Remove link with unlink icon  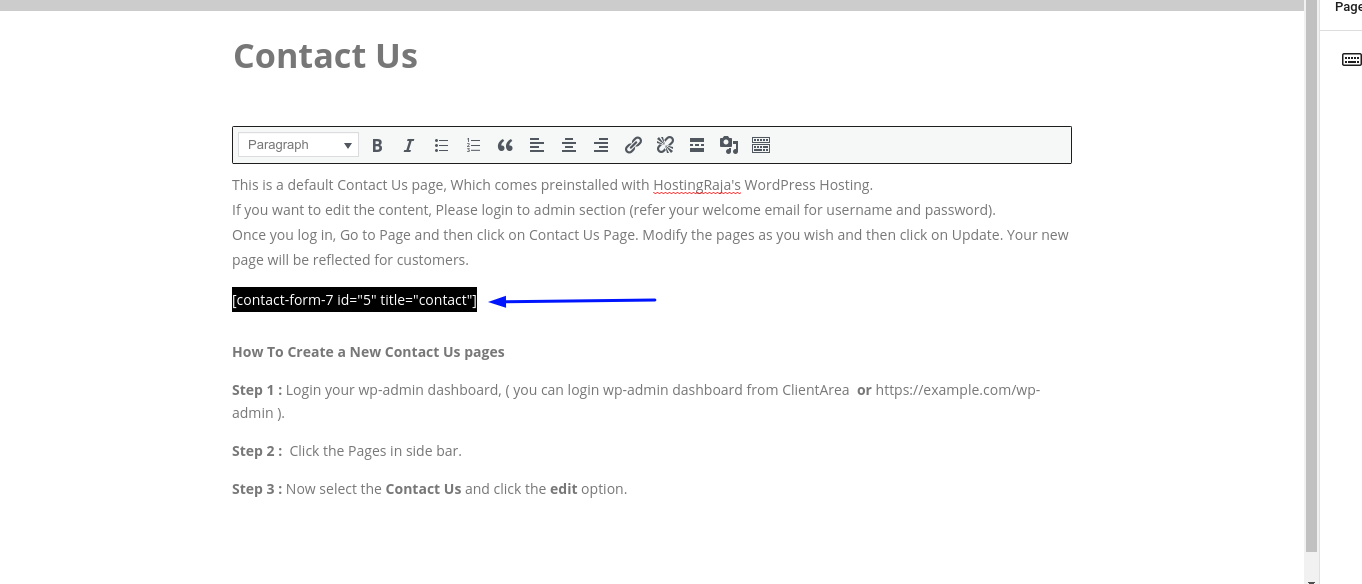(665, 146)
